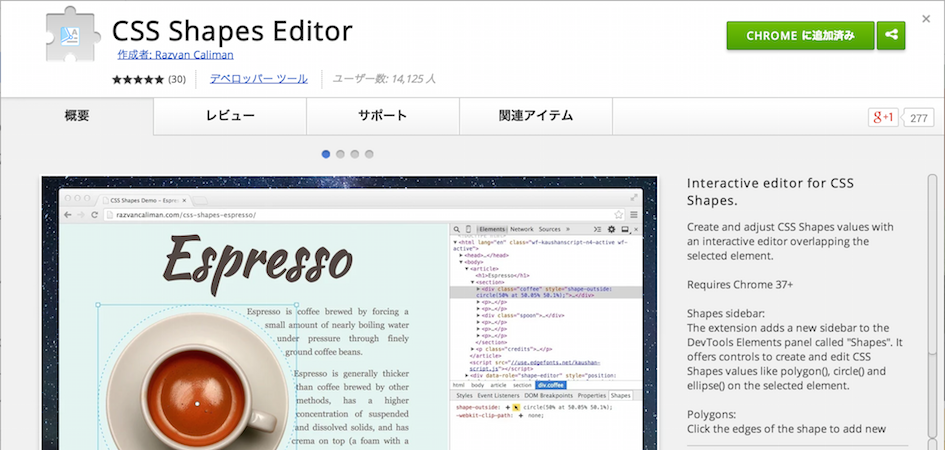Click the div.coffee breadcrumb in screenshot

551,385
